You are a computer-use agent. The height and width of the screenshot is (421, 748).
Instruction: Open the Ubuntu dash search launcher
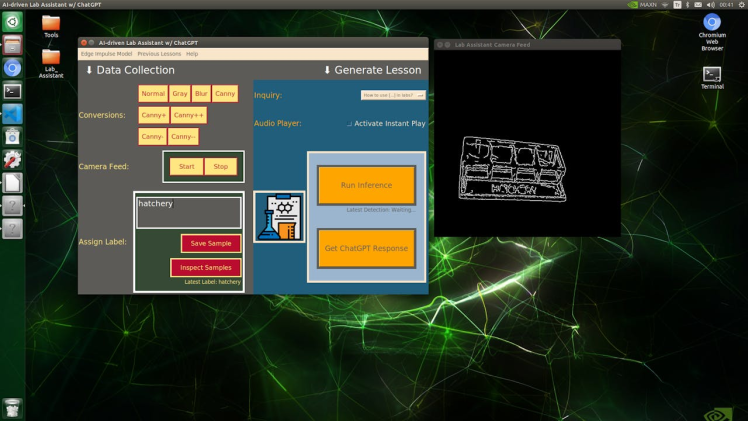(x=12, y=22)
